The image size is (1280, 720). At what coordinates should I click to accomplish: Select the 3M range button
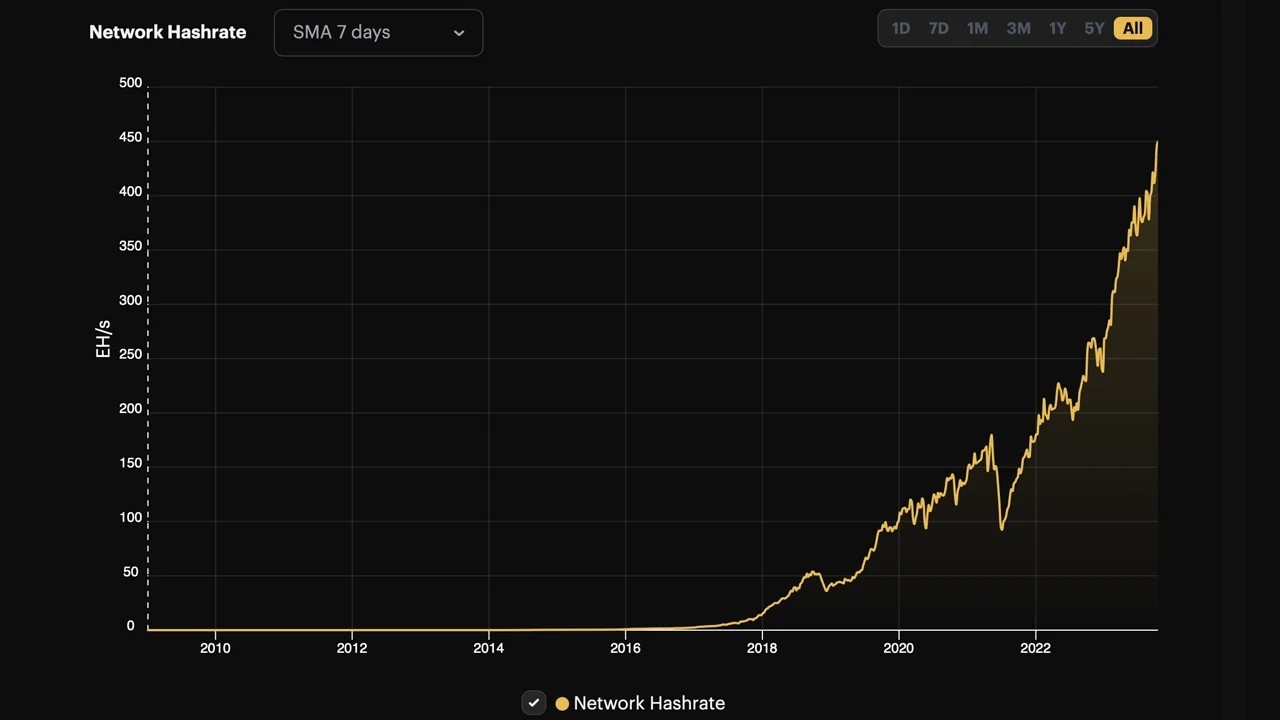pos(1018,29)
